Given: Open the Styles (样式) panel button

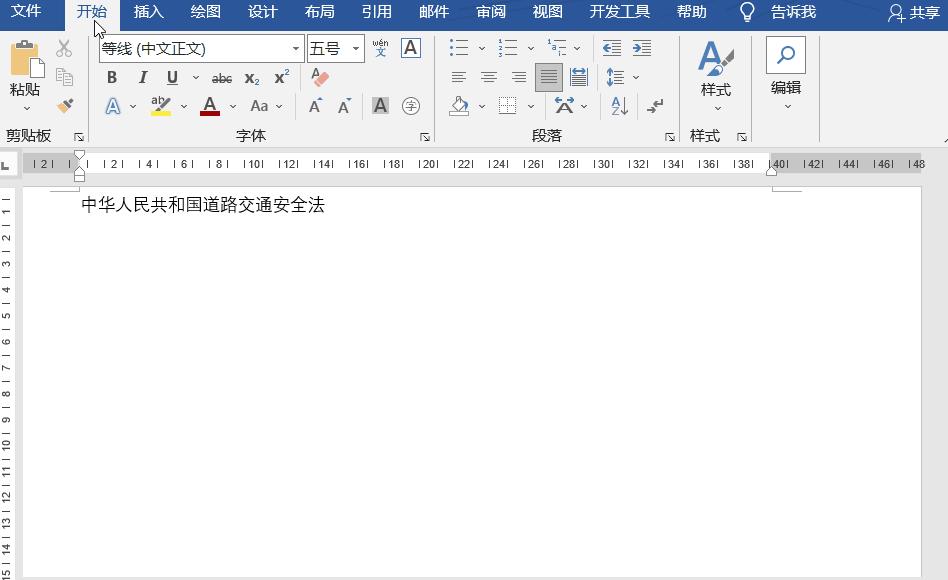Looking at the screenshot, I should coord(716,76).
